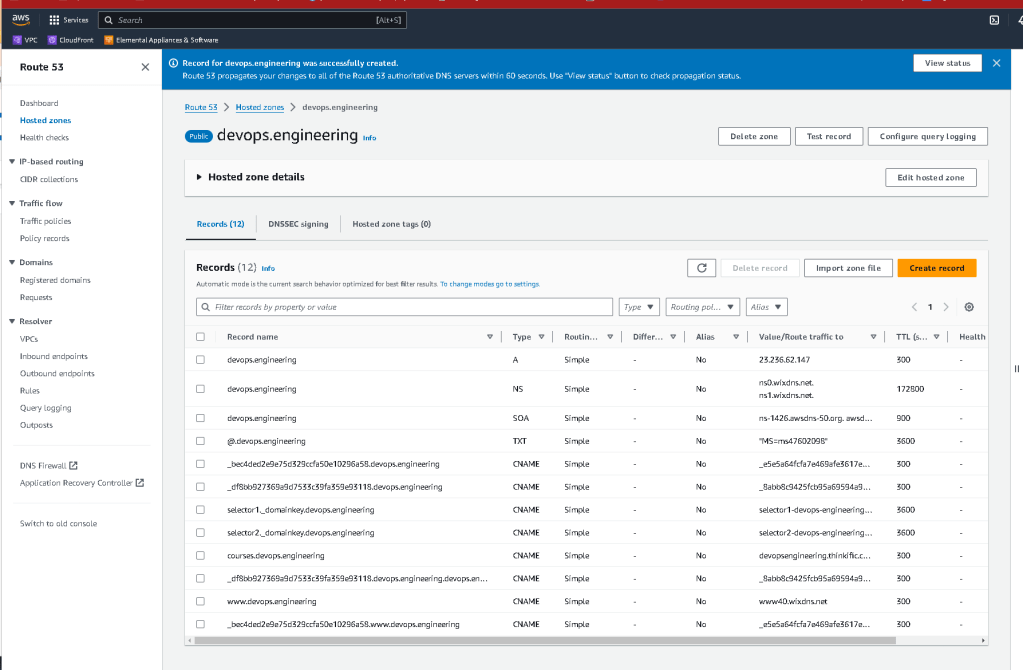This screenshot has height=670, width=1023.
Task: Open the CloudShell icon in top bar
Action: pyautogui.click(x=994, y=20)
